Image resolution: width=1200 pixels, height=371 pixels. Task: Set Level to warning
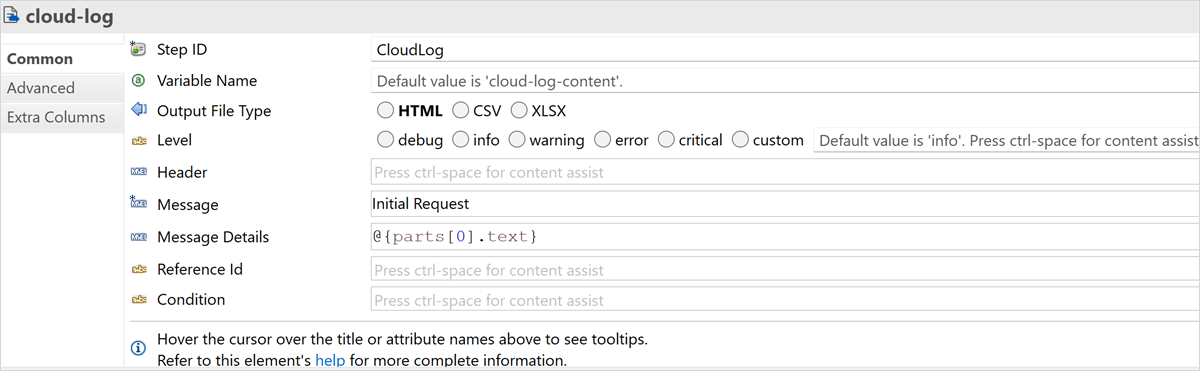[x=517, y=140]
